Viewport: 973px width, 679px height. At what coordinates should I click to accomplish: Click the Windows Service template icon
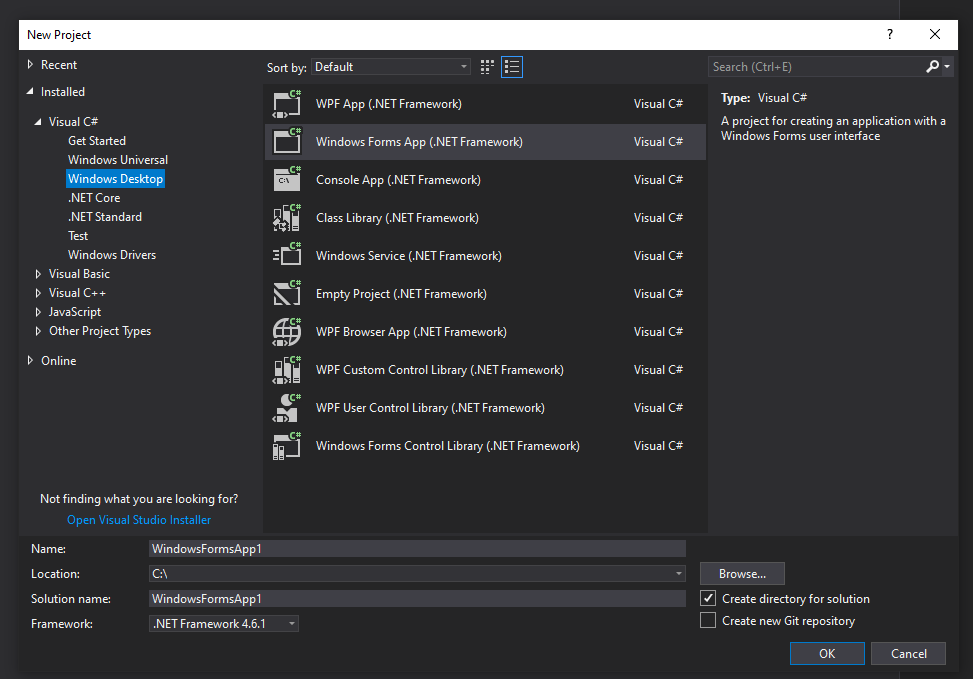tap(287, 256)
